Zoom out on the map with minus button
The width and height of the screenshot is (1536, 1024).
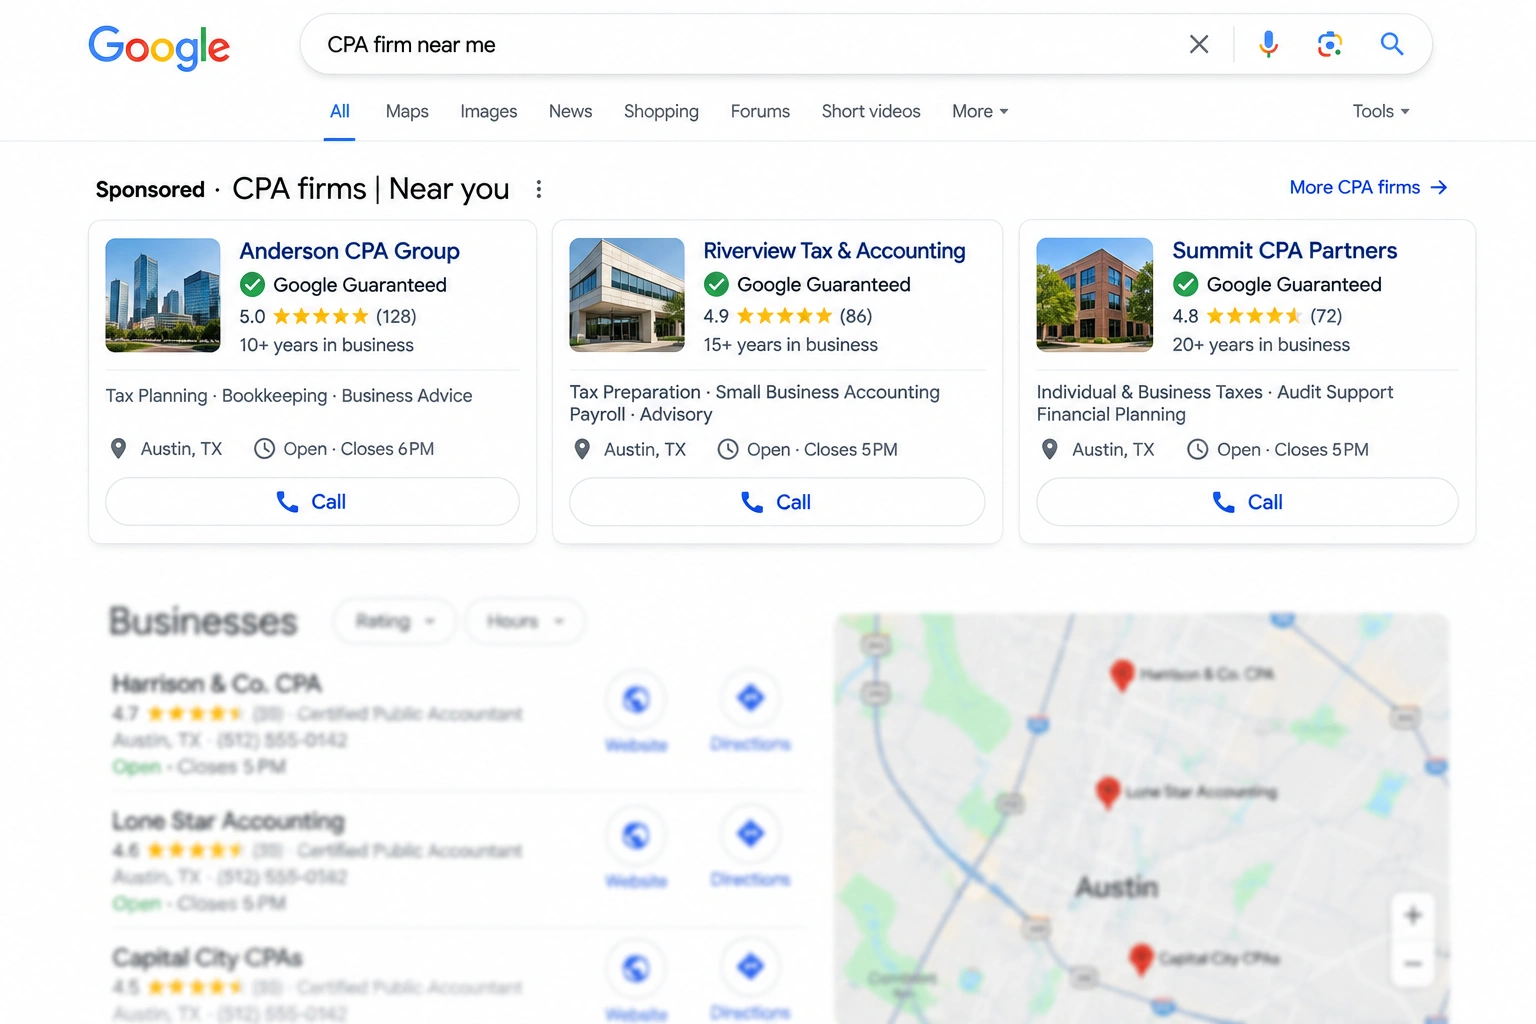tap(1413, 964)
